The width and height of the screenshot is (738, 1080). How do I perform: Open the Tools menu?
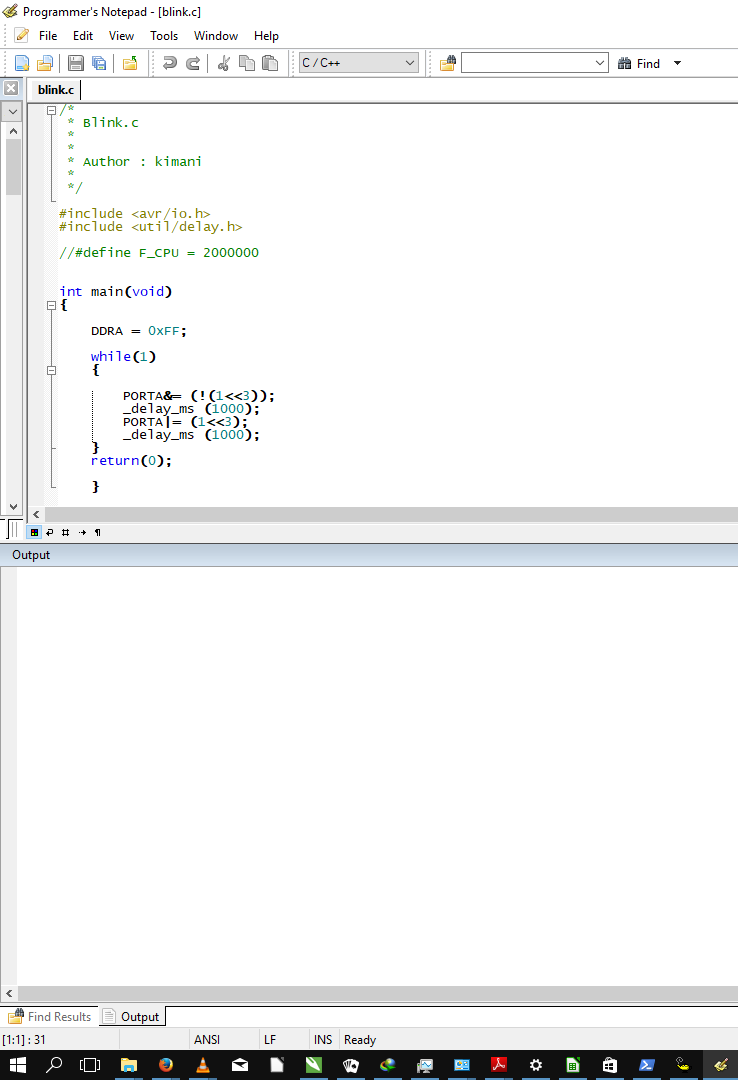click(164, 36)
